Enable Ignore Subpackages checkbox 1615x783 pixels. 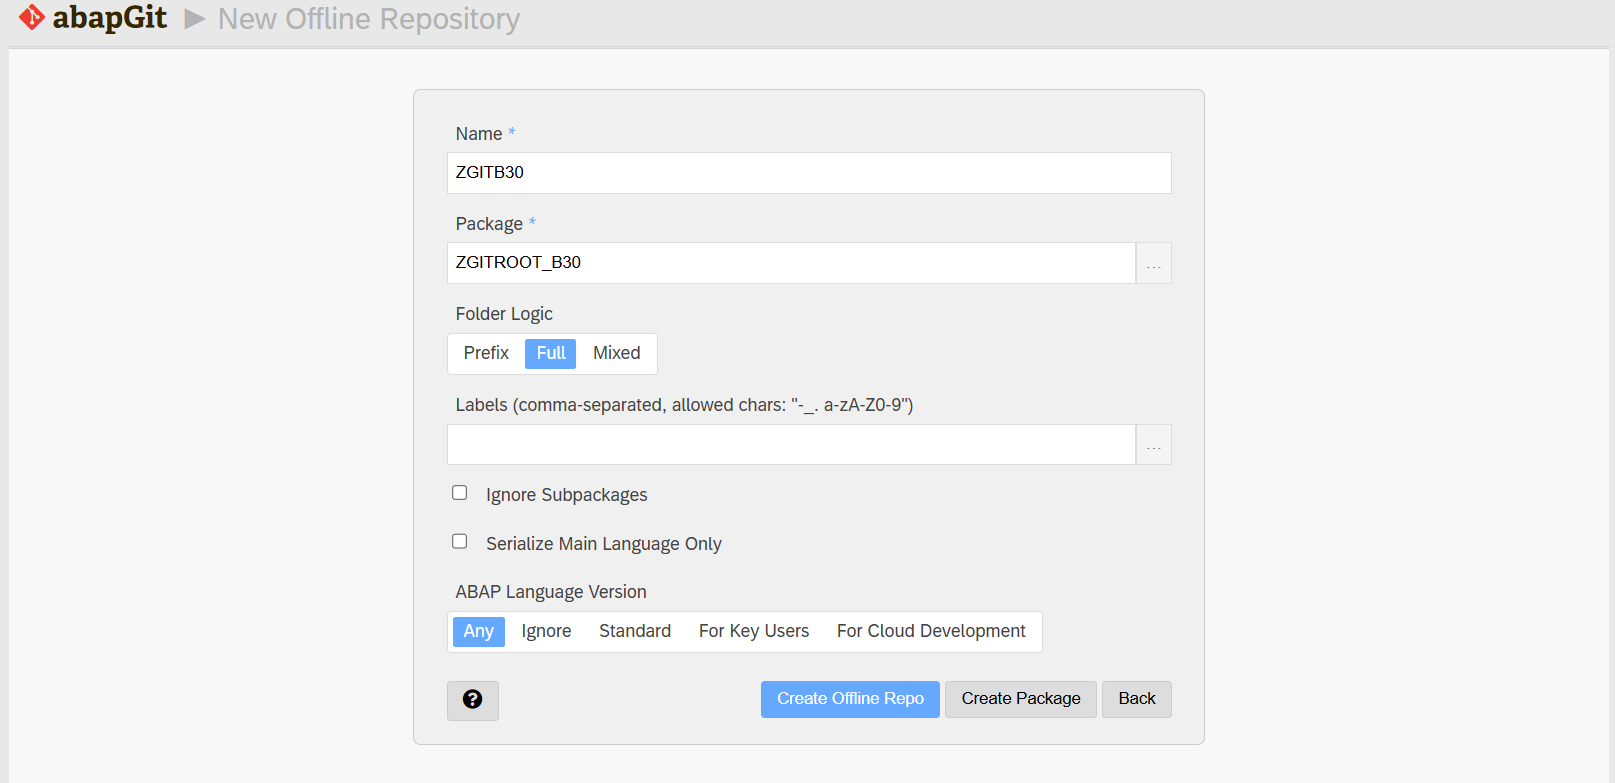(460, 493)
